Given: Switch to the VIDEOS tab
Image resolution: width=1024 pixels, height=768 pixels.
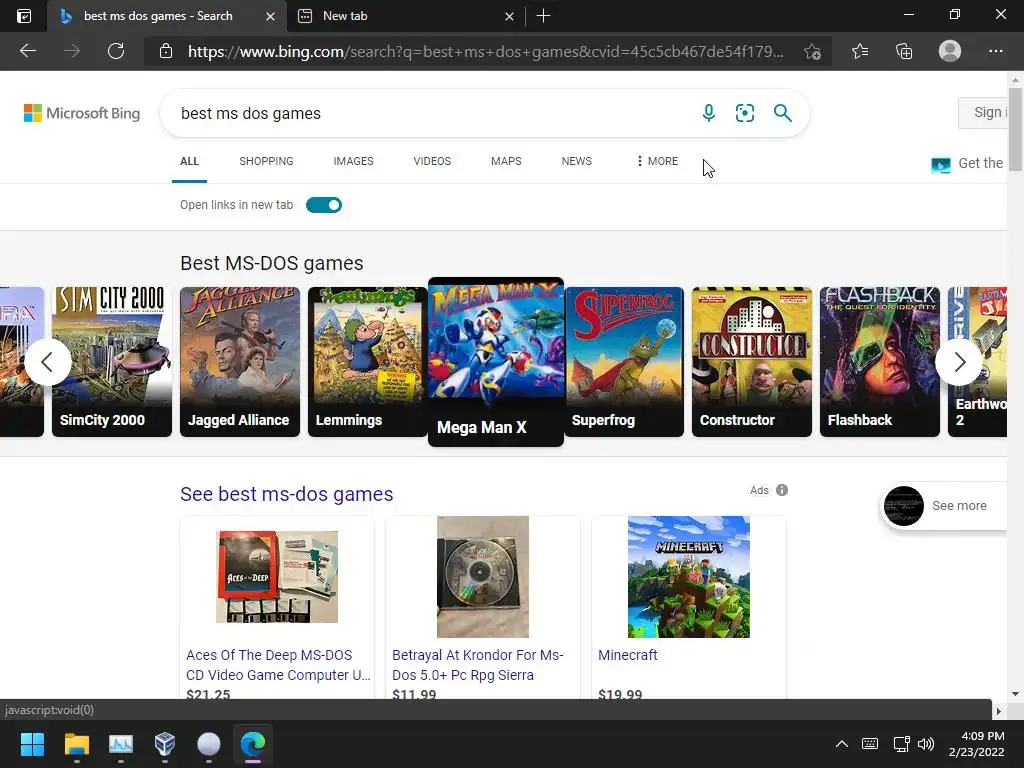Looking at the screenshot, I should (x=432, y=161).
